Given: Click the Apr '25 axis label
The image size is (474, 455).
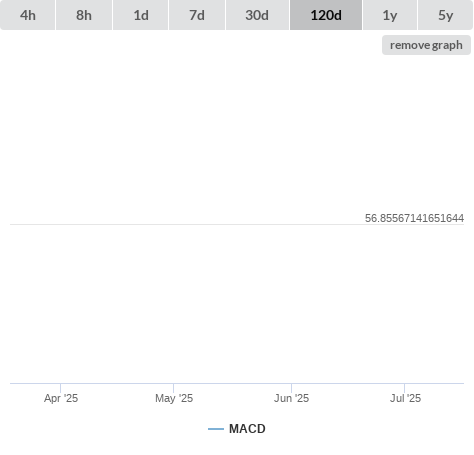Looking at the screenshot, I should tap(61, 398).
